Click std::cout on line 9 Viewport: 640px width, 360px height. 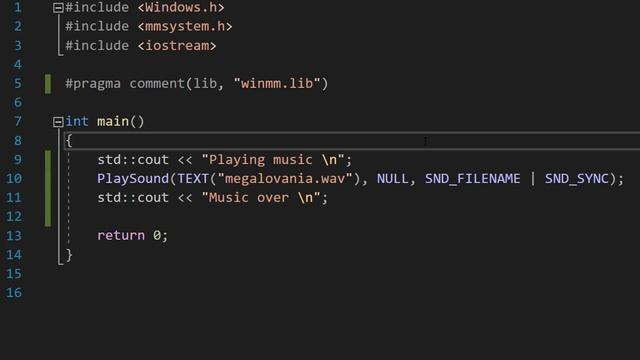pos(133,160)
